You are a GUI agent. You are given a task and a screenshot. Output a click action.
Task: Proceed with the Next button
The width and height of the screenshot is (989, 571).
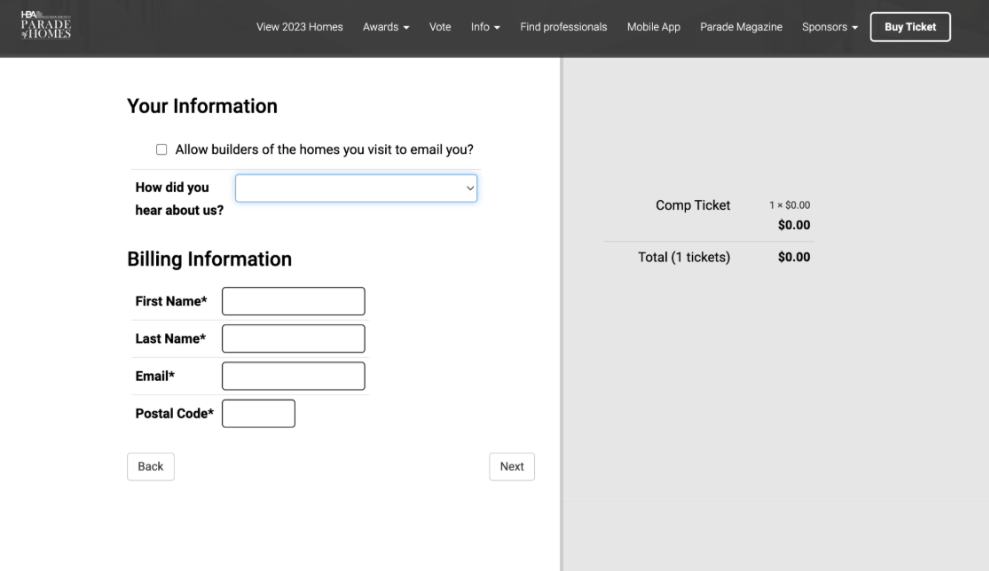click(511, 467)
